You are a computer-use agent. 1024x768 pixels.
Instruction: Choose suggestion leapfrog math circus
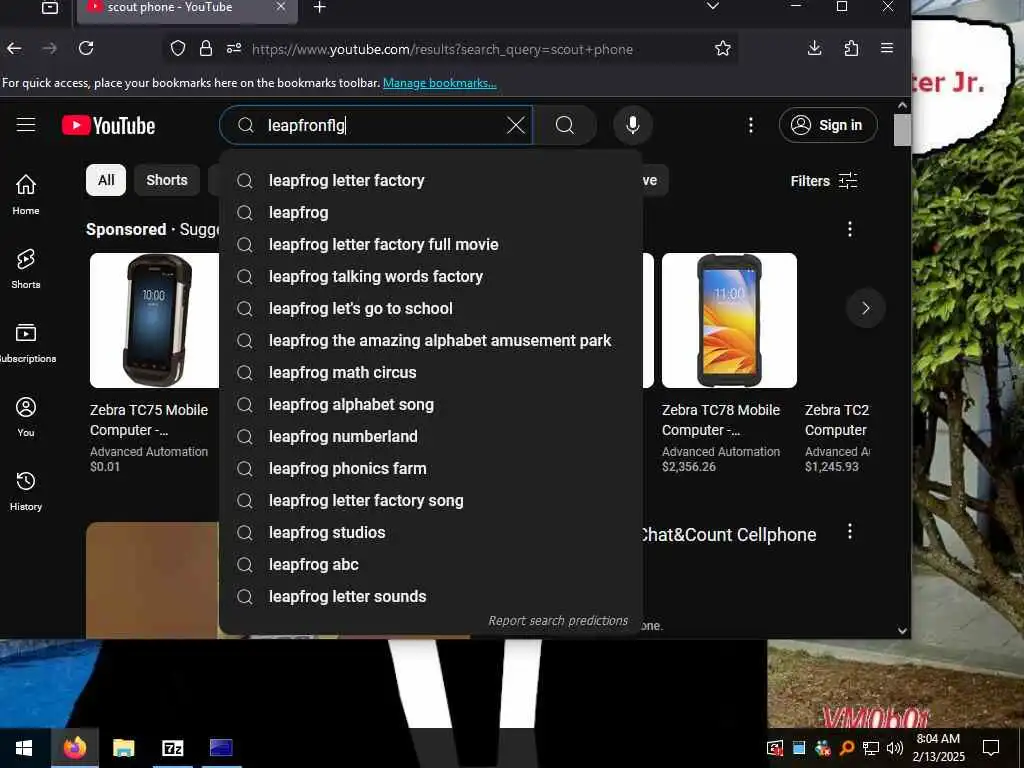click(431, 373)
